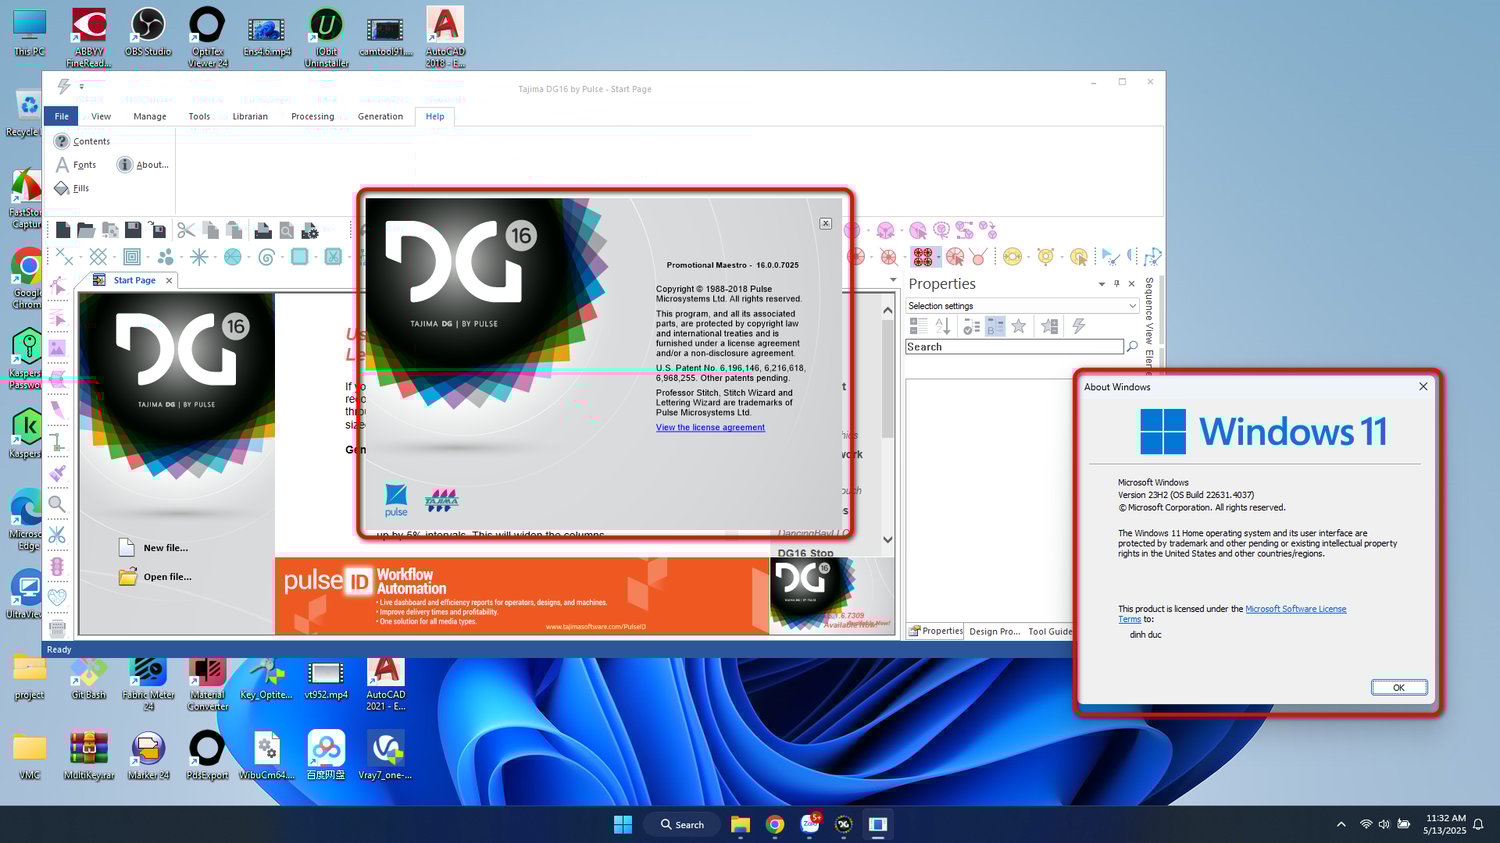Image resolution: width=1500 pixels, height=843 pixels.
Task: Expand the four red circles tool dropdown arrow
Action: point(937,257)
